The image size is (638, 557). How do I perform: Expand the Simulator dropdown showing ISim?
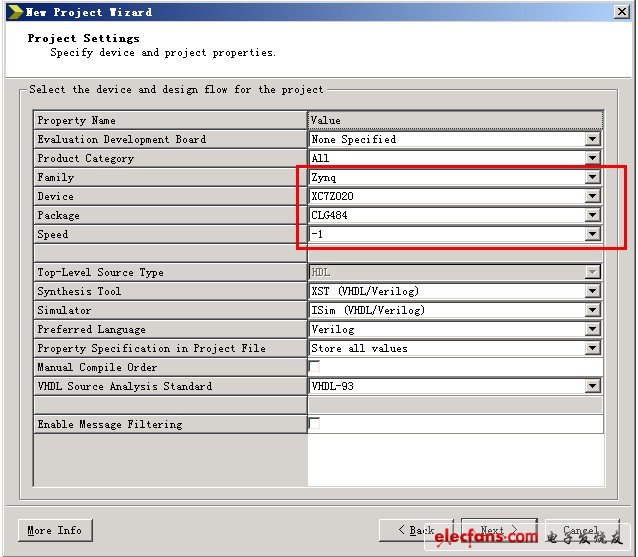point(592,311)
